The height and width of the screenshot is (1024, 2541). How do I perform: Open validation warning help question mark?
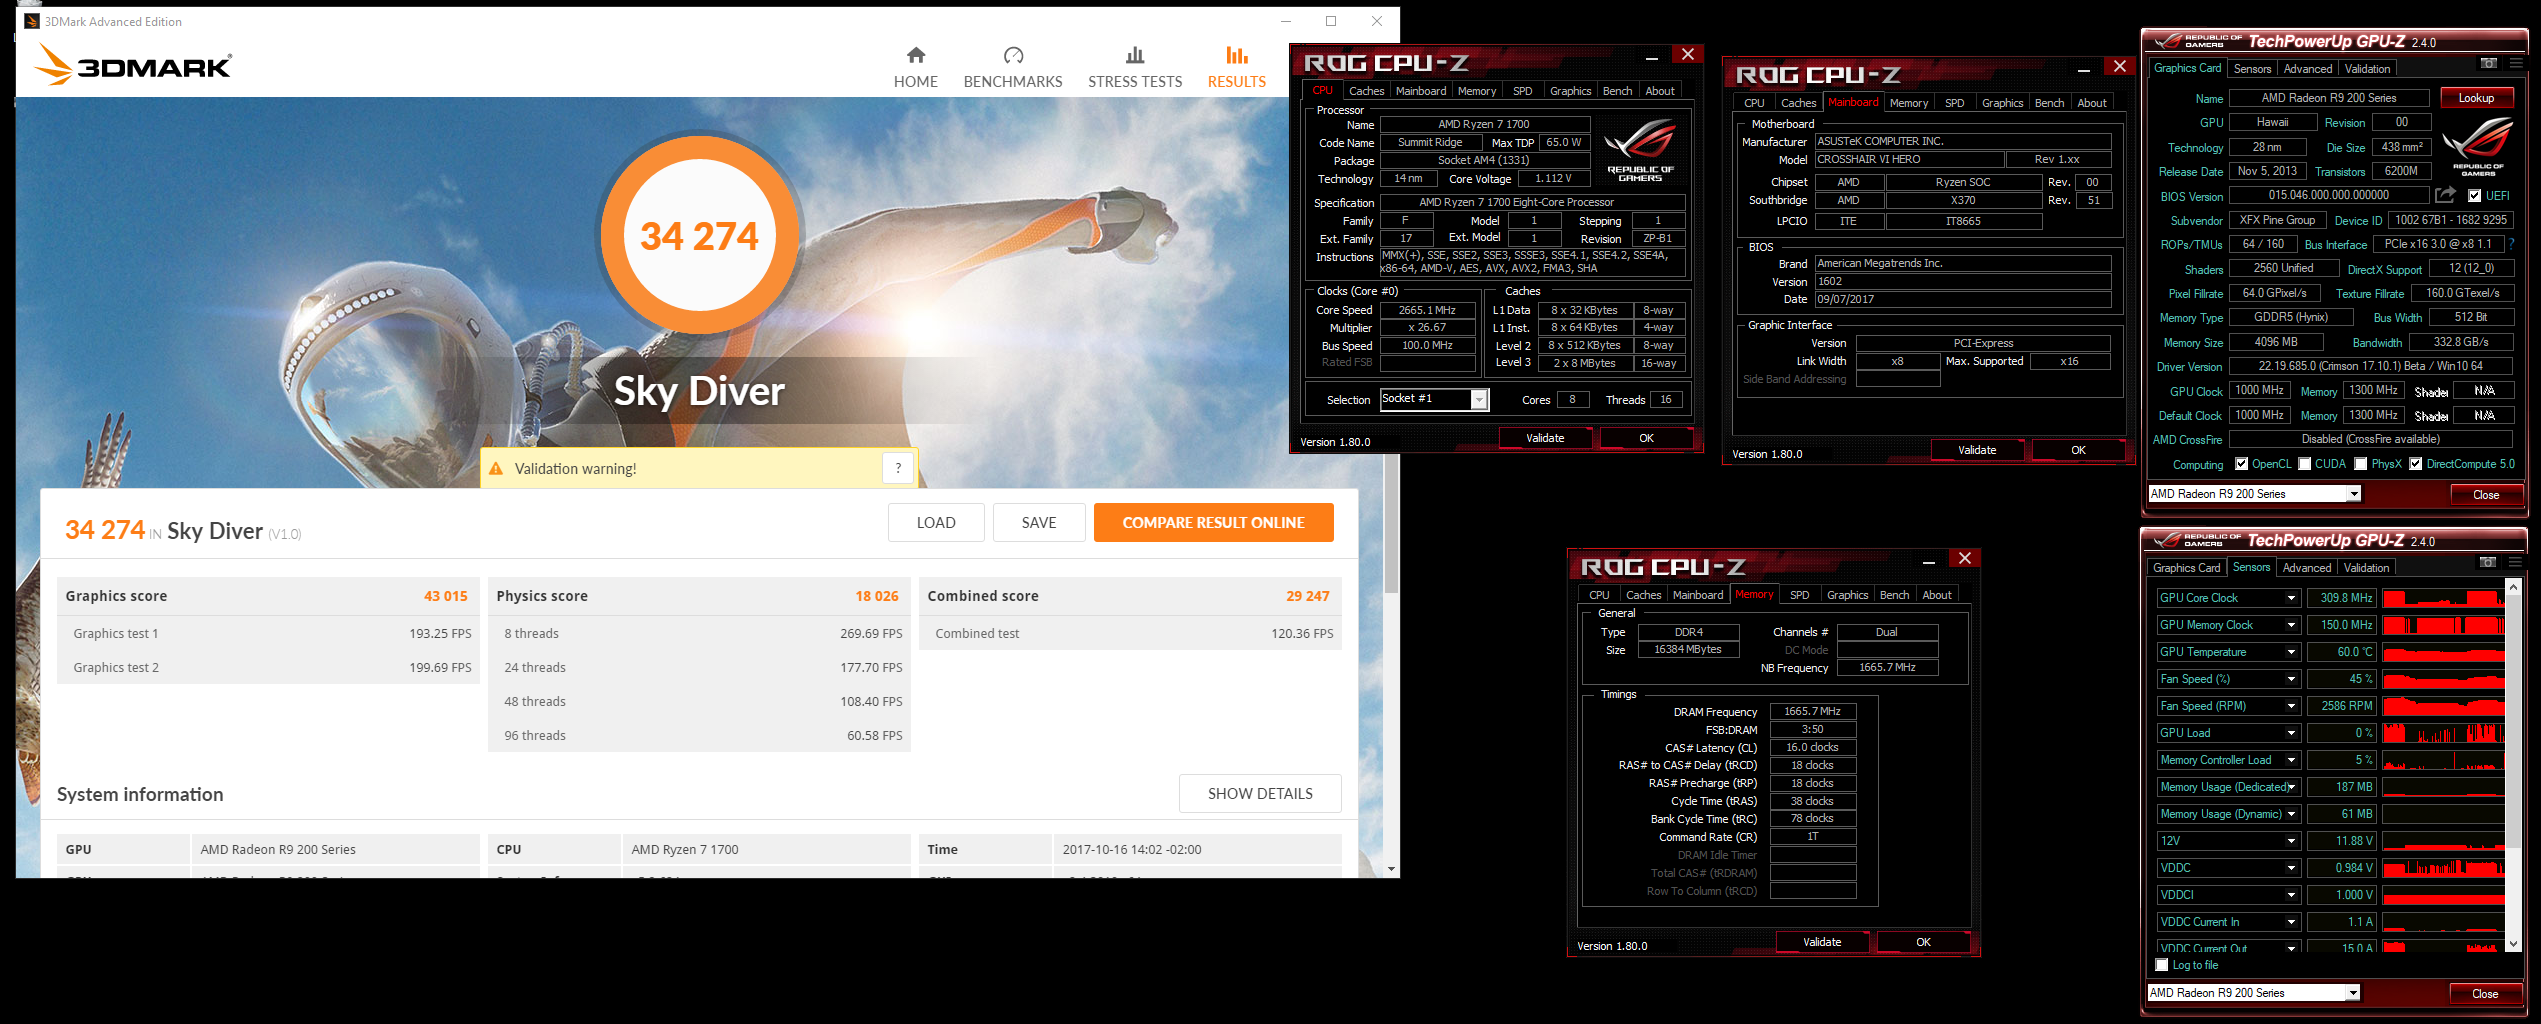click(898, 468)
